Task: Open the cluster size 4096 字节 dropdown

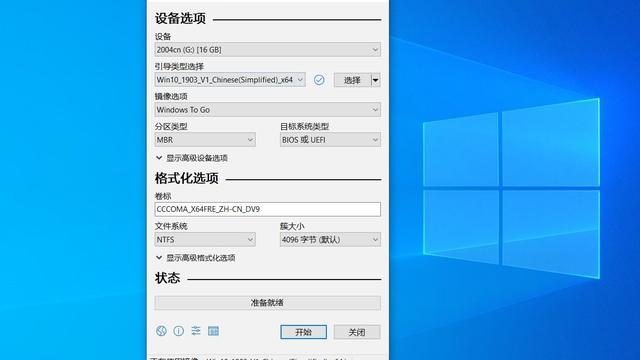Action: click(330, 240)
